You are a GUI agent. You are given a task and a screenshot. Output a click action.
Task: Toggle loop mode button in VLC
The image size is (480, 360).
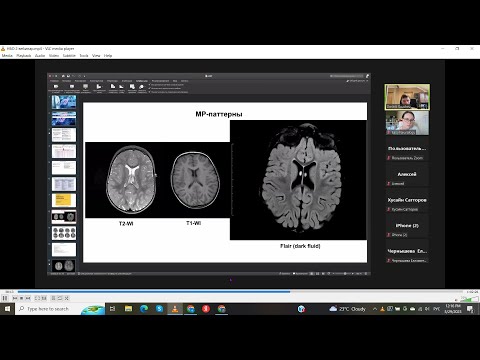[x=60, y=298]
